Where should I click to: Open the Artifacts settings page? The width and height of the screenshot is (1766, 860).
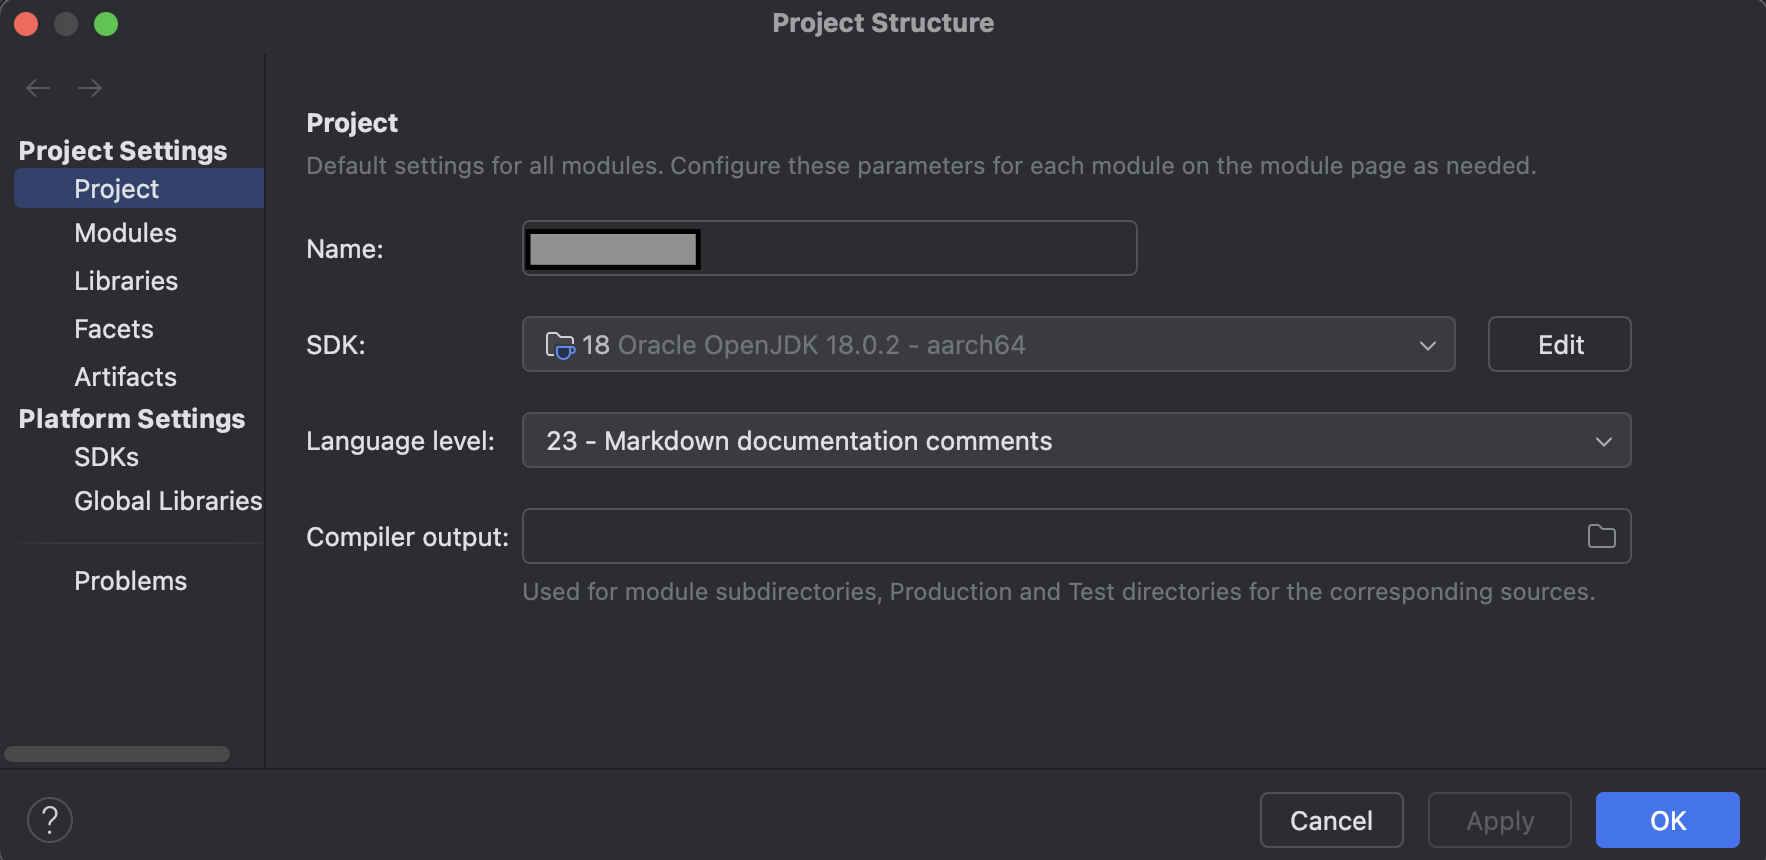click(x=124, y=376)
